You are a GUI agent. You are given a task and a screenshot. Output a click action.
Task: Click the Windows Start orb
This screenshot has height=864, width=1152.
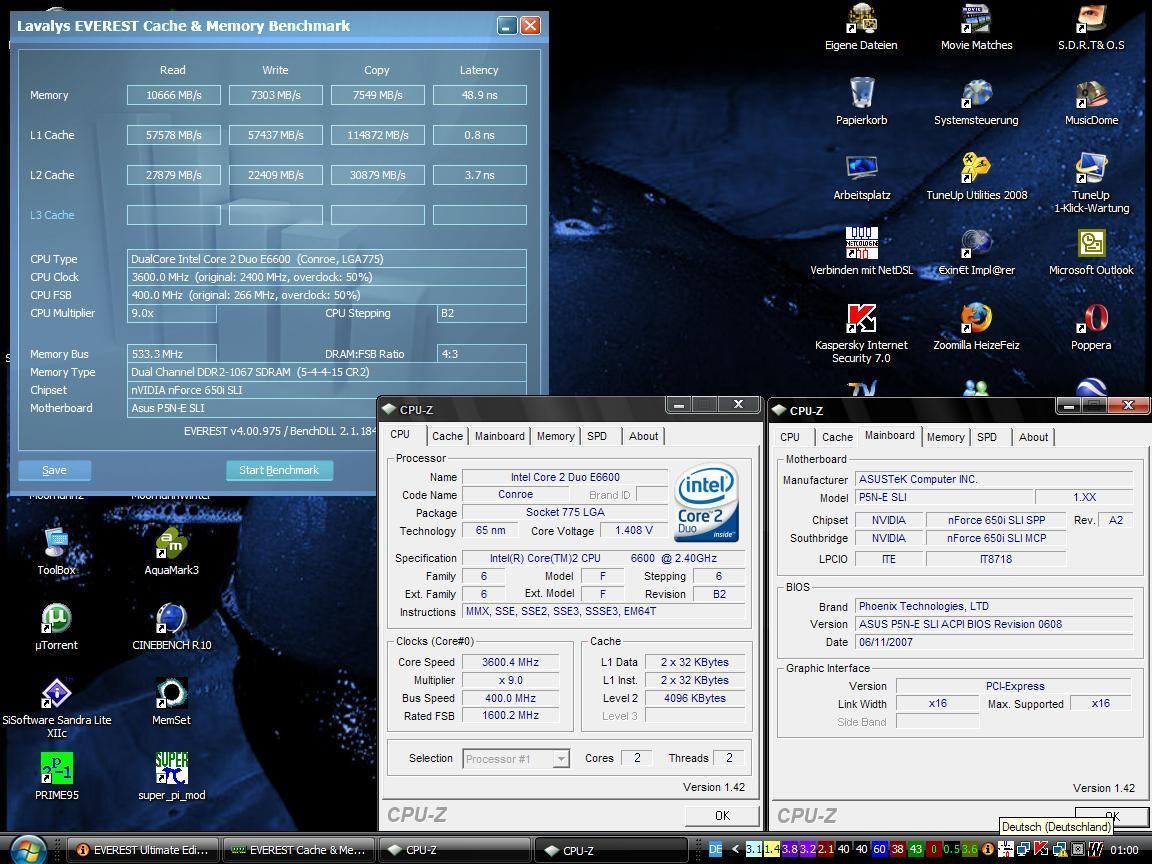(x=27, y=850)
